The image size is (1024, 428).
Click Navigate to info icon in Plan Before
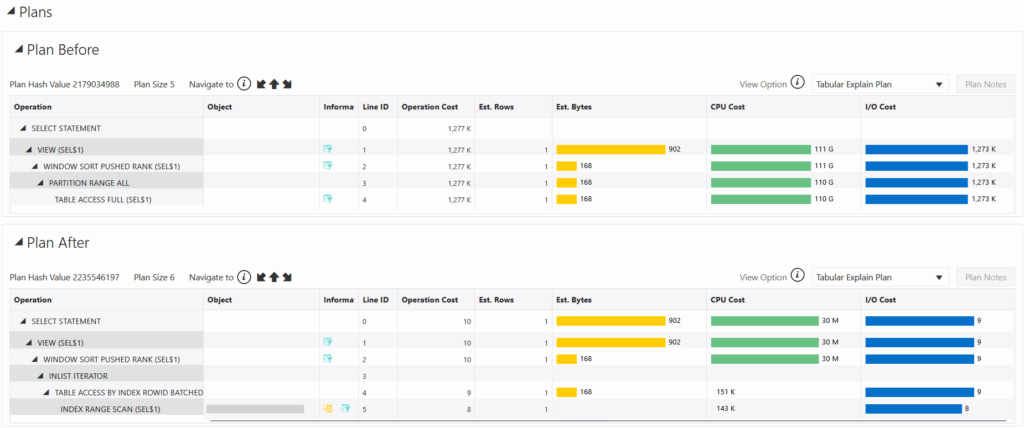[244, 84]
